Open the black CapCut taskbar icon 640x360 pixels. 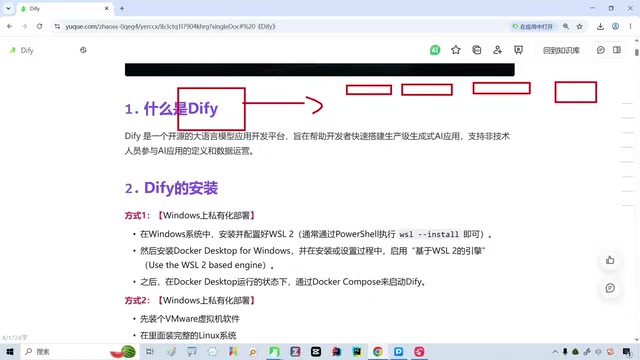316,351
